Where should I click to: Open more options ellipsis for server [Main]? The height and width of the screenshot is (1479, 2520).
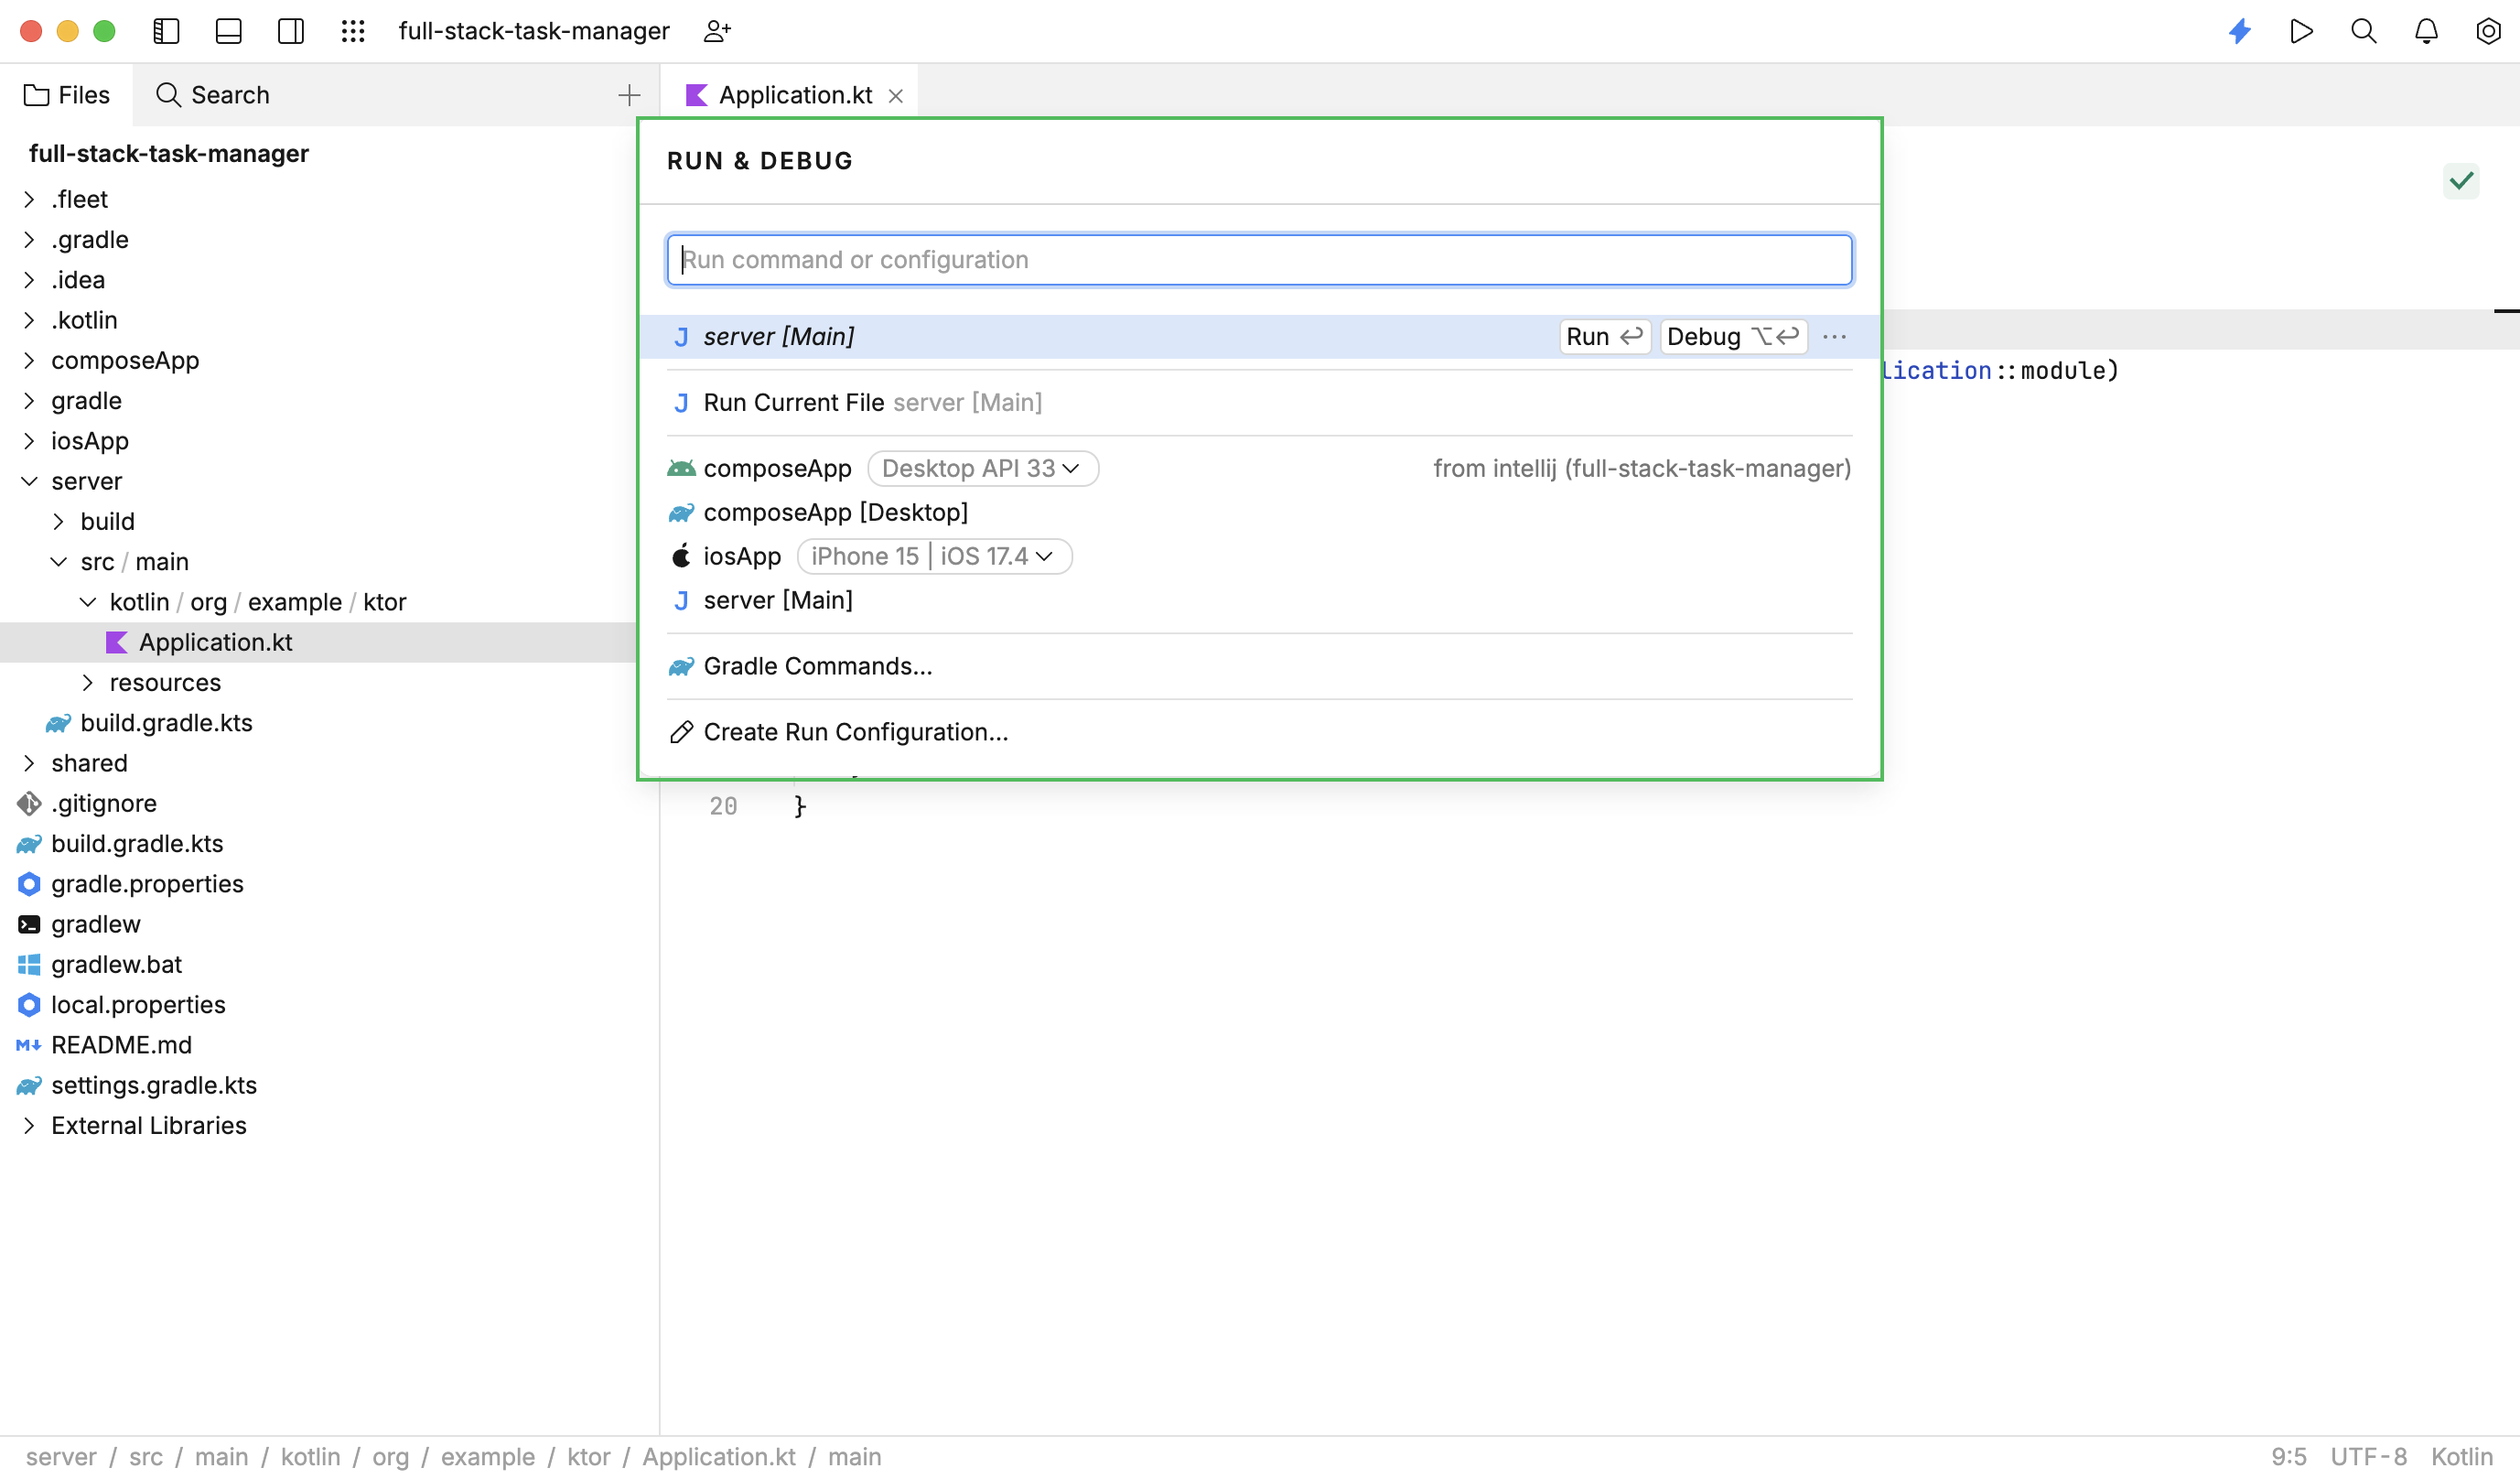1835,337
